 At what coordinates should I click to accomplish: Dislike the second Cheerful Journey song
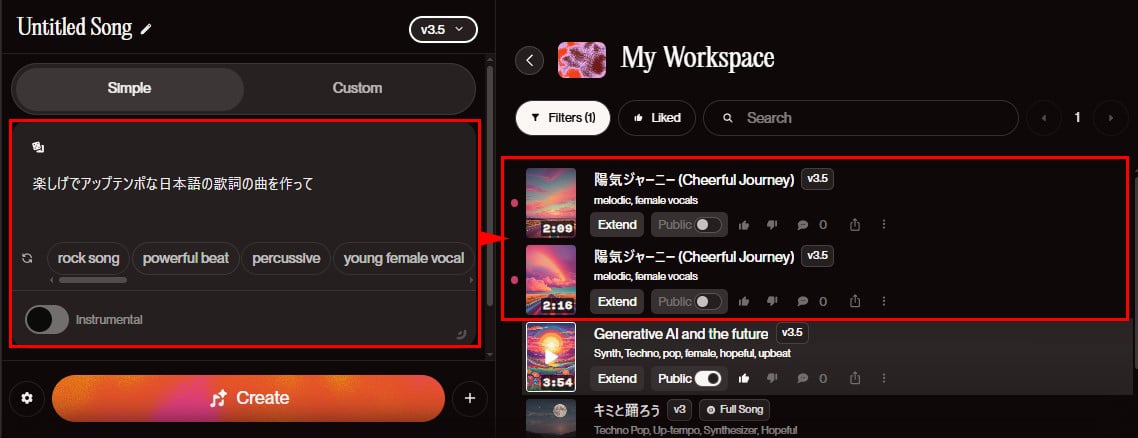772,301
